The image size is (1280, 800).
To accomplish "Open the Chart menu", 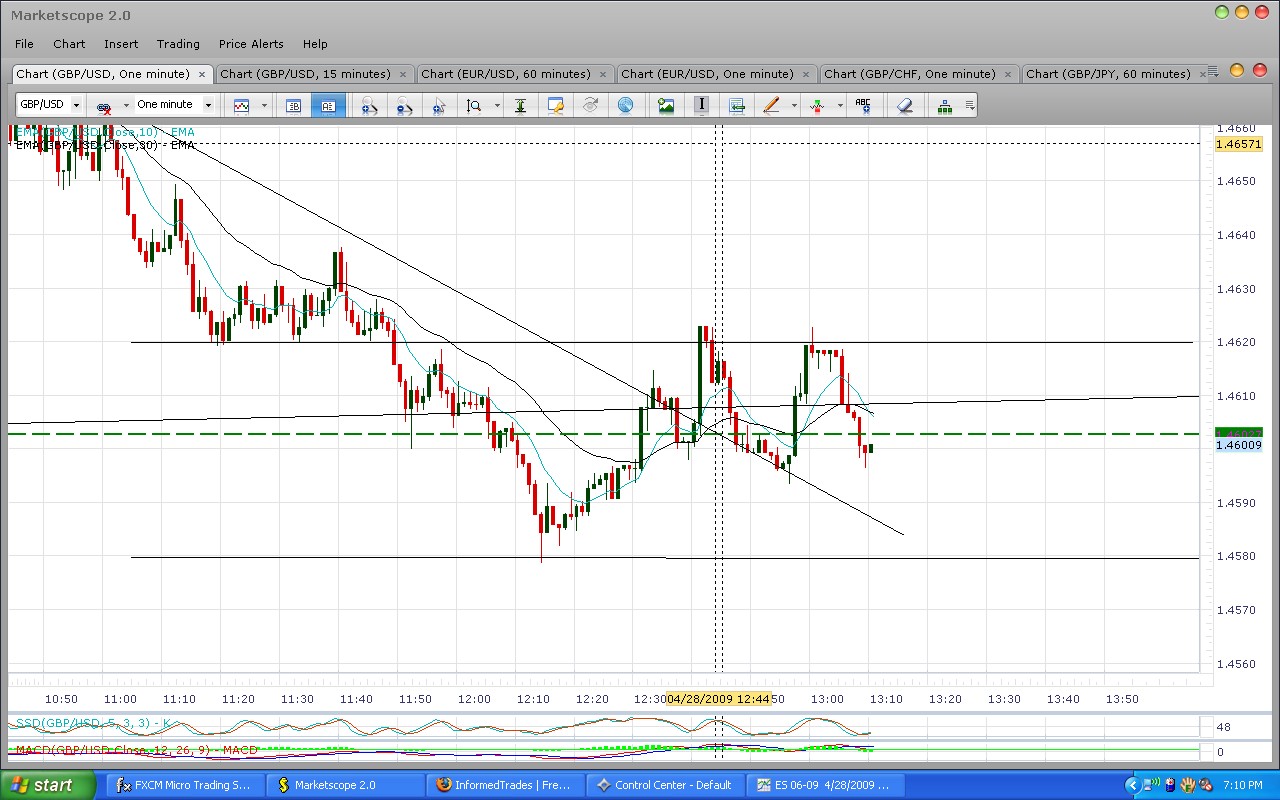I will (69, 44).
